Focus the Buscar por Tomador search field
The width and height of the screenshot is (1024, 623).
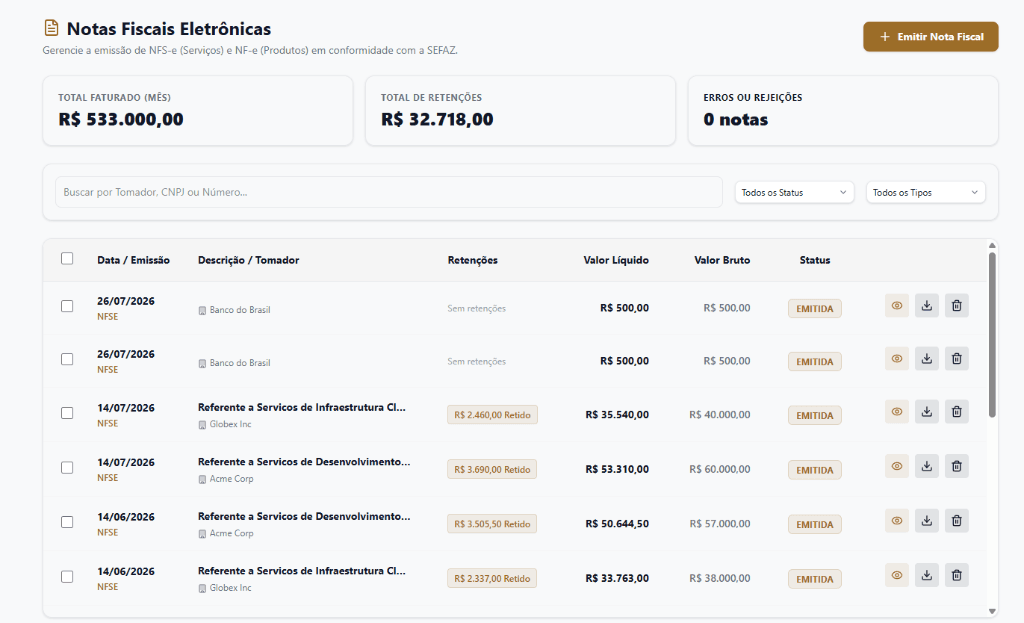coord(389,192)
